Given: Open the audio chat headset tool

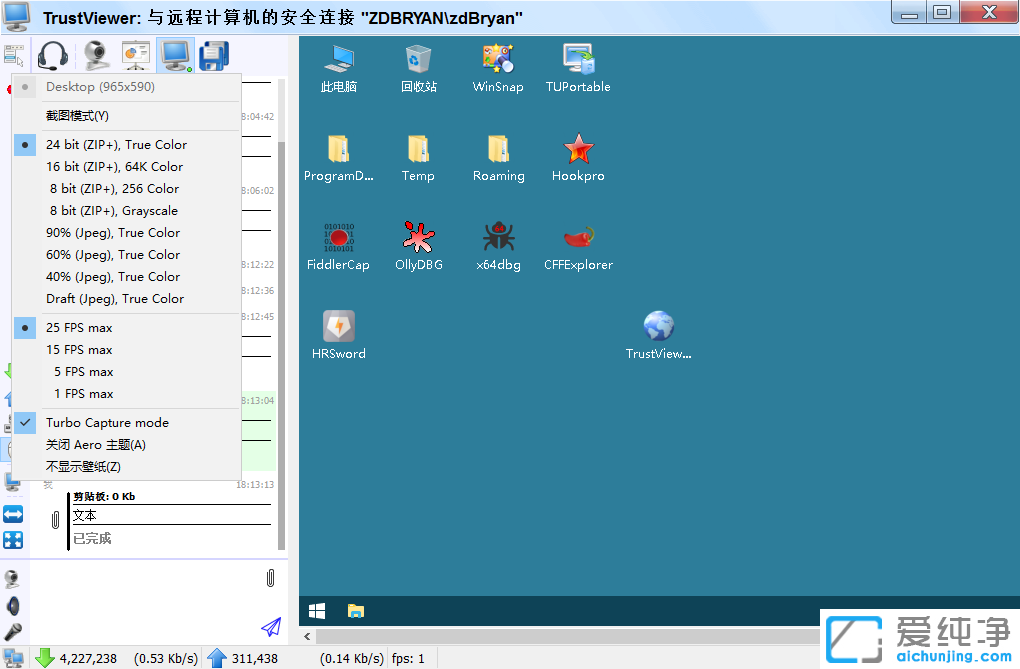Looking at the screenshot, I should coord(52,55).
